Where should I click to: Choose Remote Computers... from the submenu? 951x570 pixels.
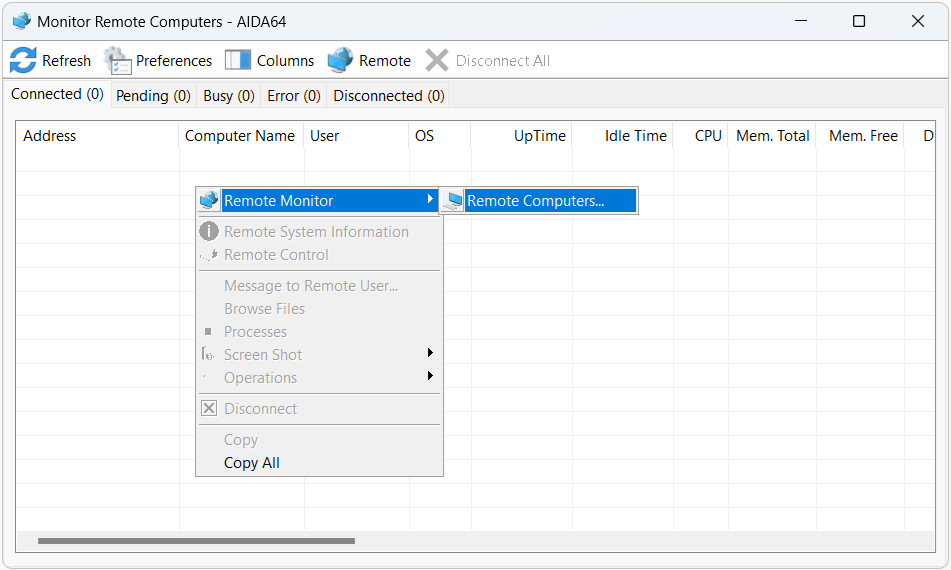click(x=535, y=201)
